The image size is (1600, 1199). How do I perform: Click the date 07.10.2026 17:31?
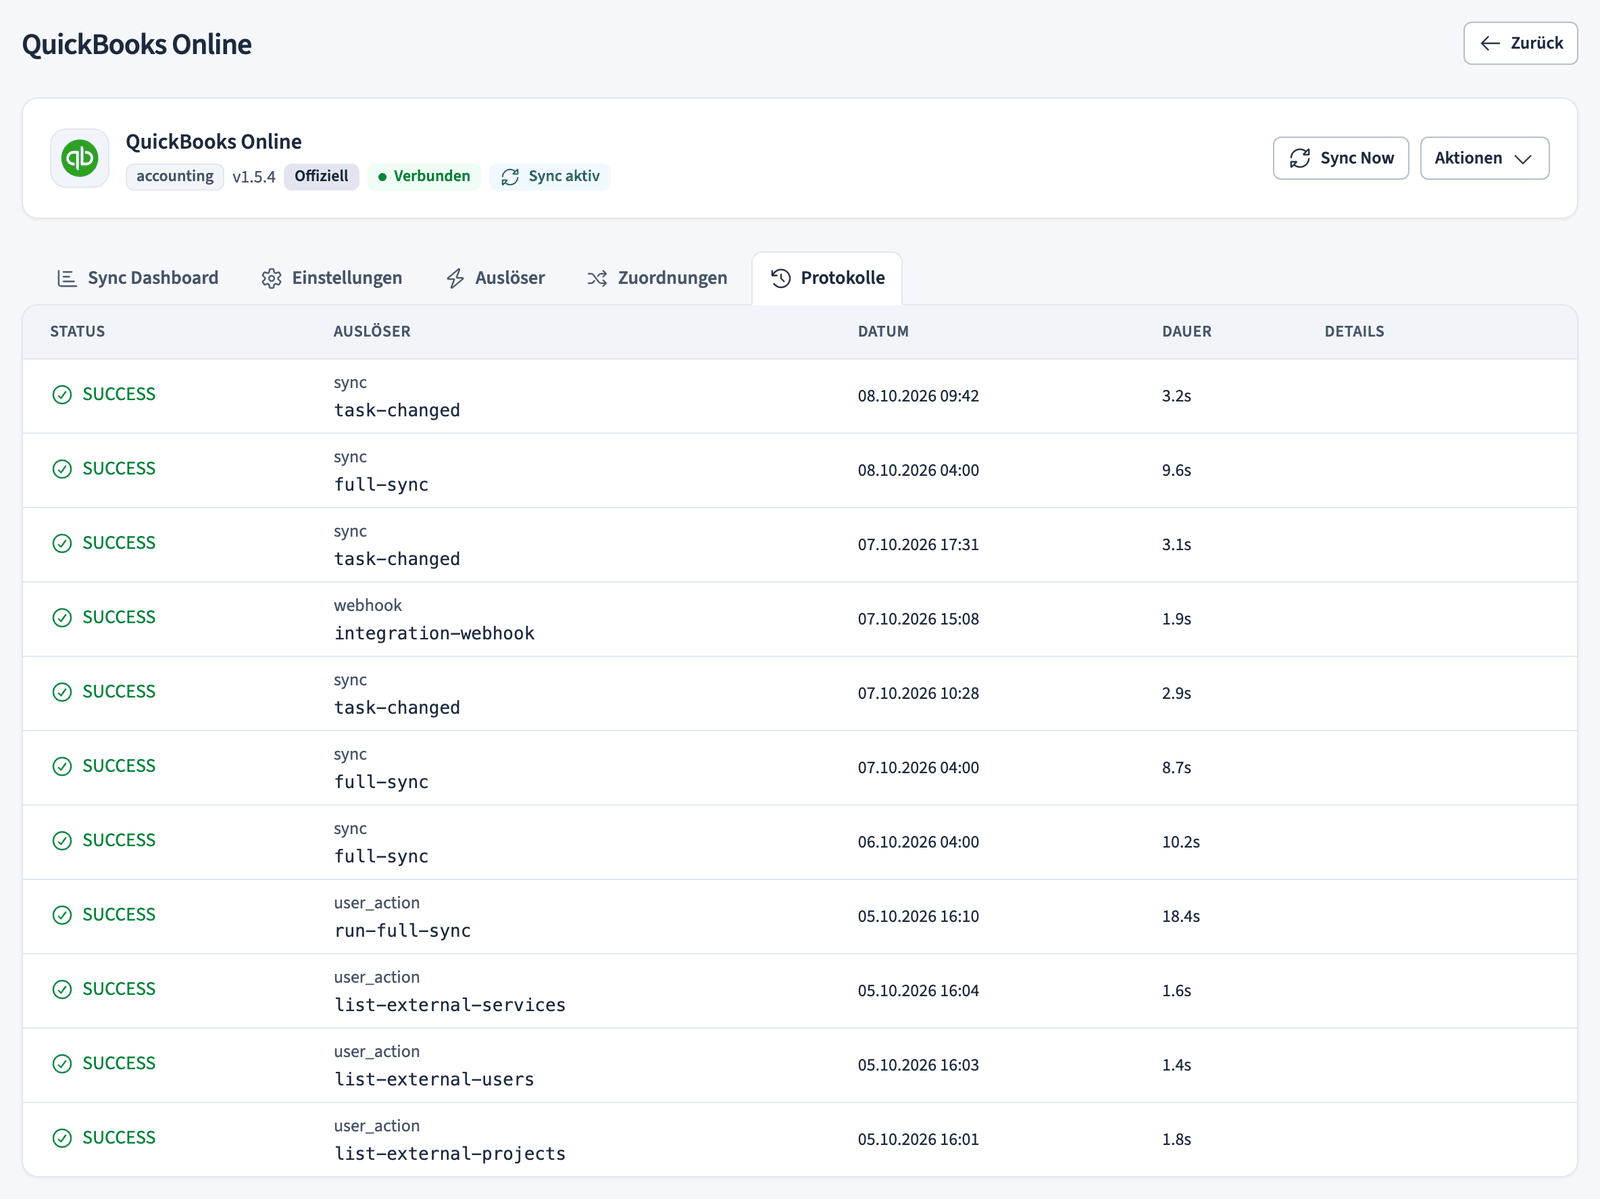918,545
